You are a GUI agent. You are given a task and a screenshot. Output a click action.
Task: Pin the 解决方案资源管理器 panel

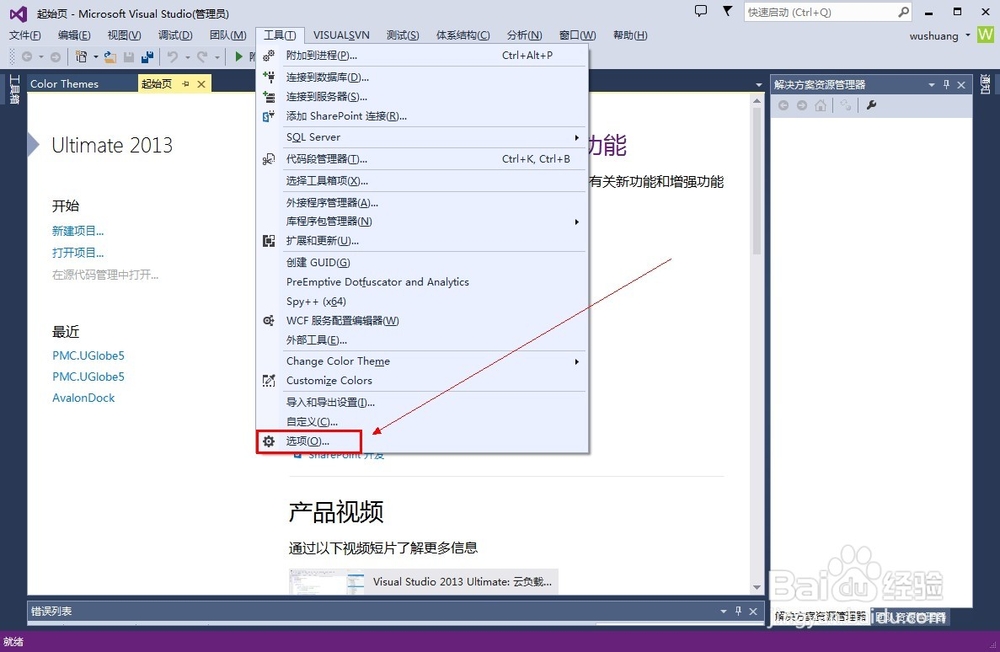[x=946, y=84]
